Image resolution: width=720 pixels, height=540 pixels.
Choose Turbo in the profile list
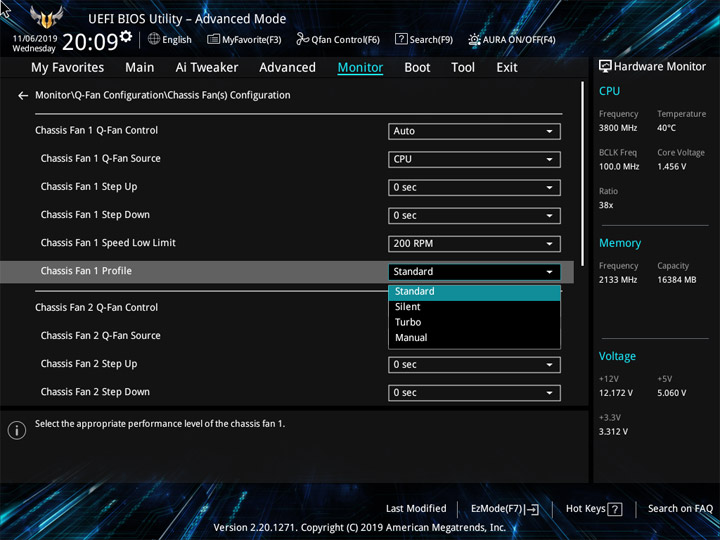474,322
